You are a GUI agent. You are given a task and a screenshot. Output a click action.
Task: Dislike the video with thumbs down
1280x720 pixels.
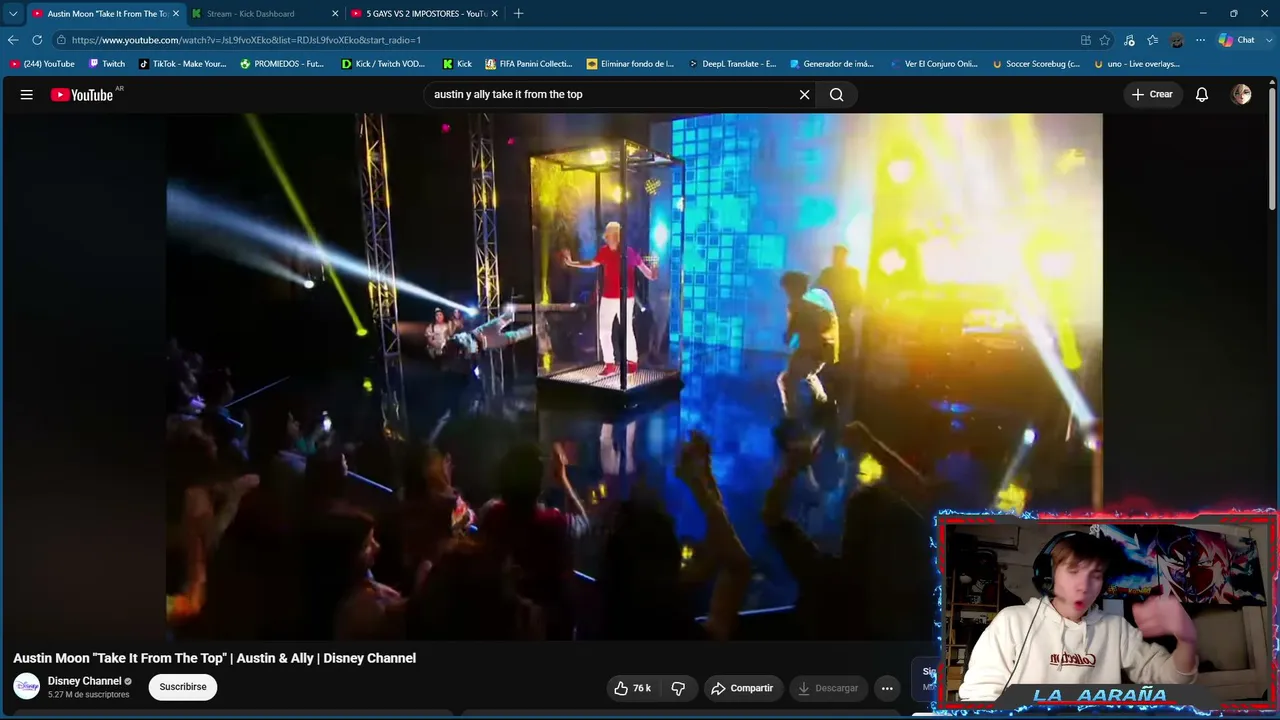678,688
